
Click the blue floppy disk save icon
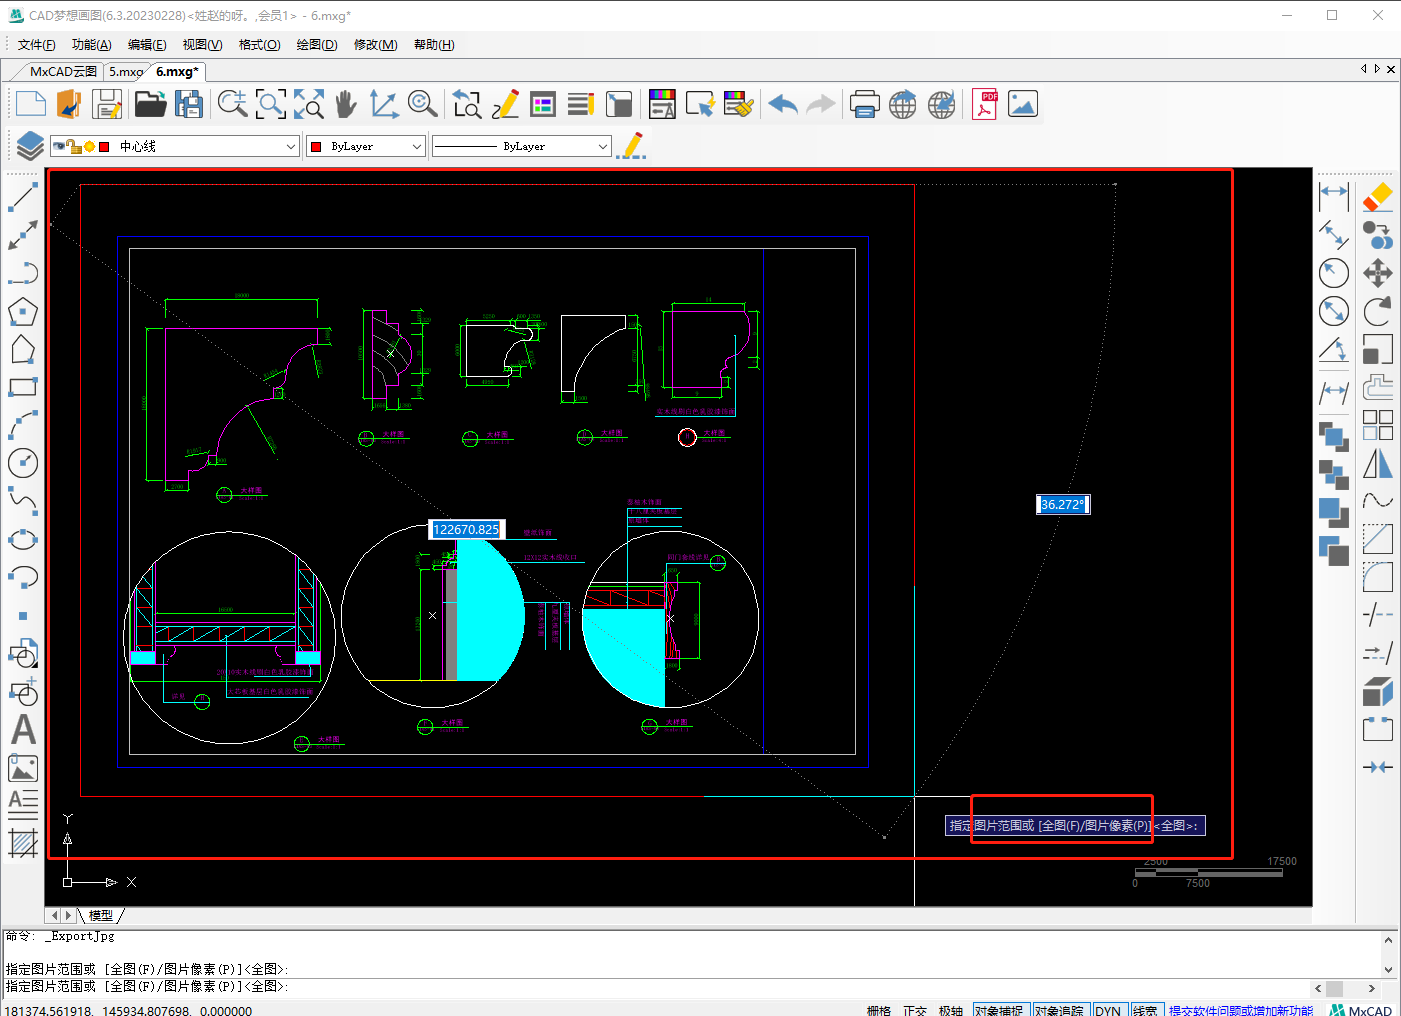pos(188,104)
